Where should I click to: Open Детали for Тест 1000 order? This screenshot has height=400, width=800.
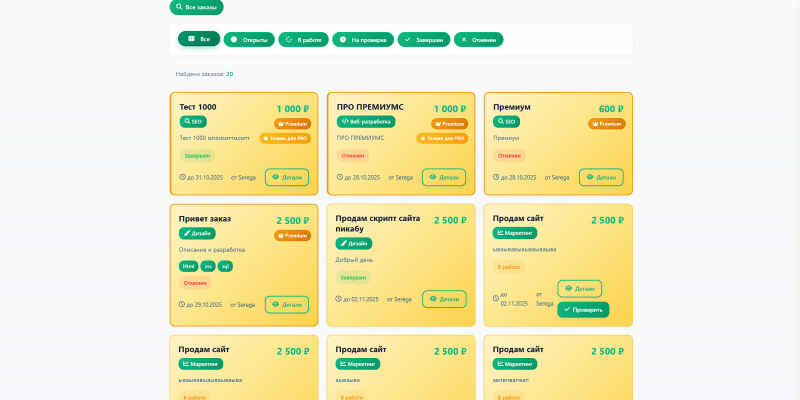tap(287, 177)
